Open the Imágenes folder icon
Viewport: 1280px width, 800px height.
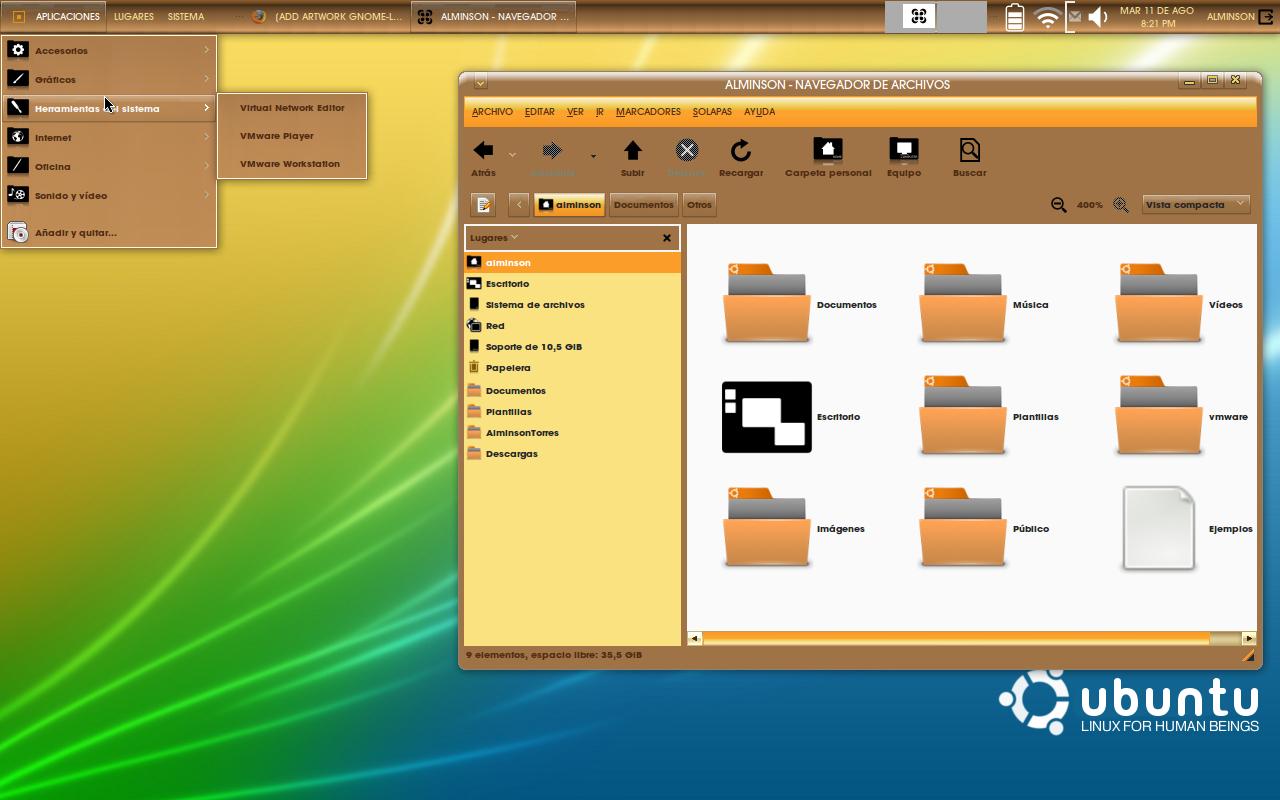(767, 528)
